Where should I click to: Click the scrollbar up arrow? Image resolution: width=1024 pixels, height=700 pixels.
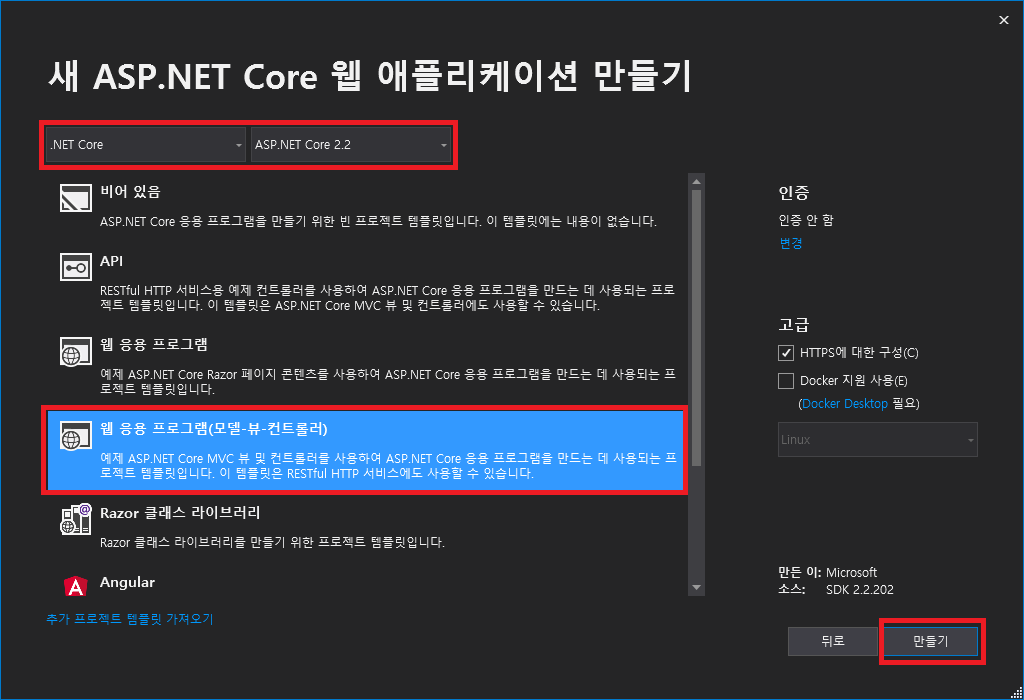[x=696, y=182]
